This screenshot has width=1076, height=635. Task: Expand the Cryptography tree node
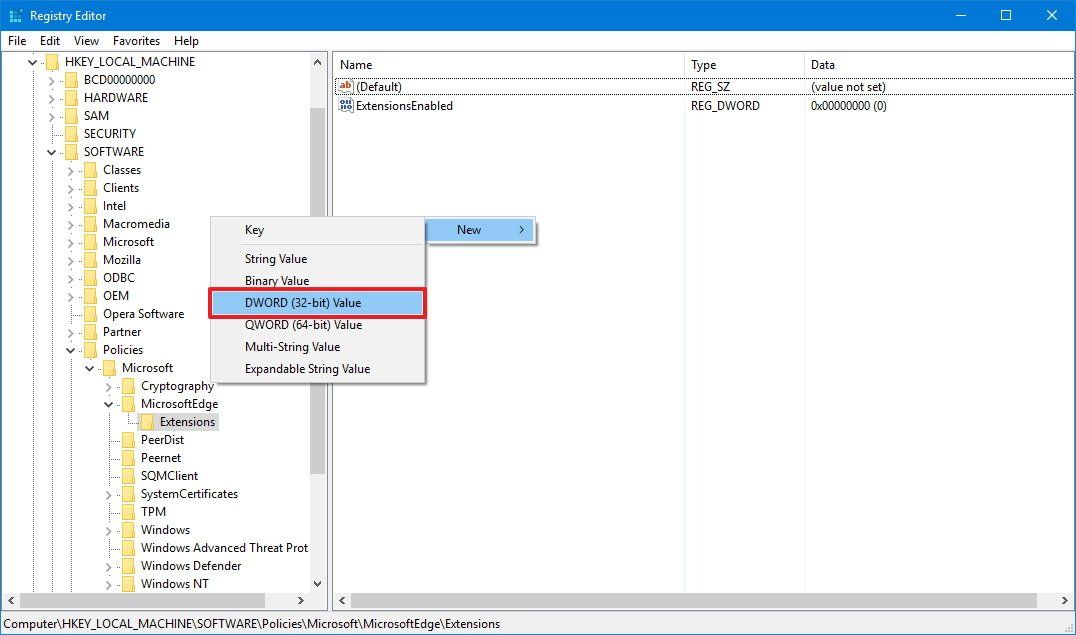(107, 385)
